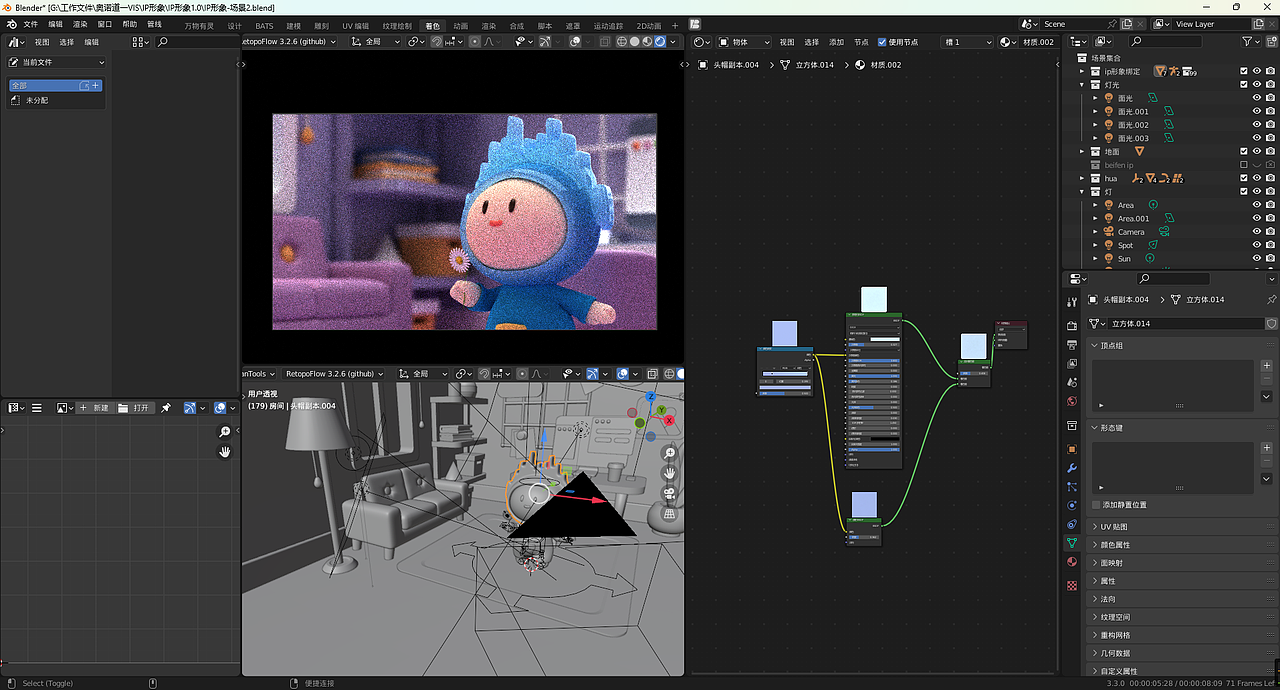Select 全部 asset catalog
This screenshot has height=690, width=1280.
tap(55, 86)
